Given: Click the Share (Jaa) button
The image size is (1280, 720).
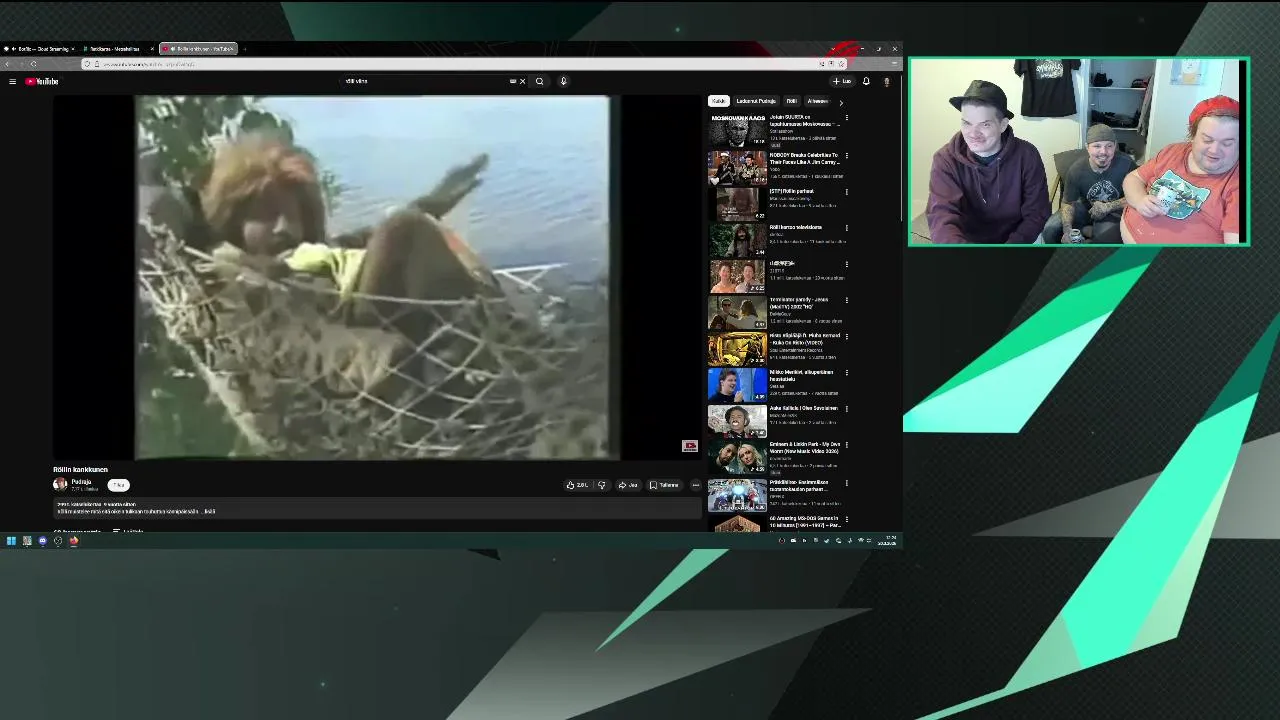Looking at the screenshot, I should [628, 485].
